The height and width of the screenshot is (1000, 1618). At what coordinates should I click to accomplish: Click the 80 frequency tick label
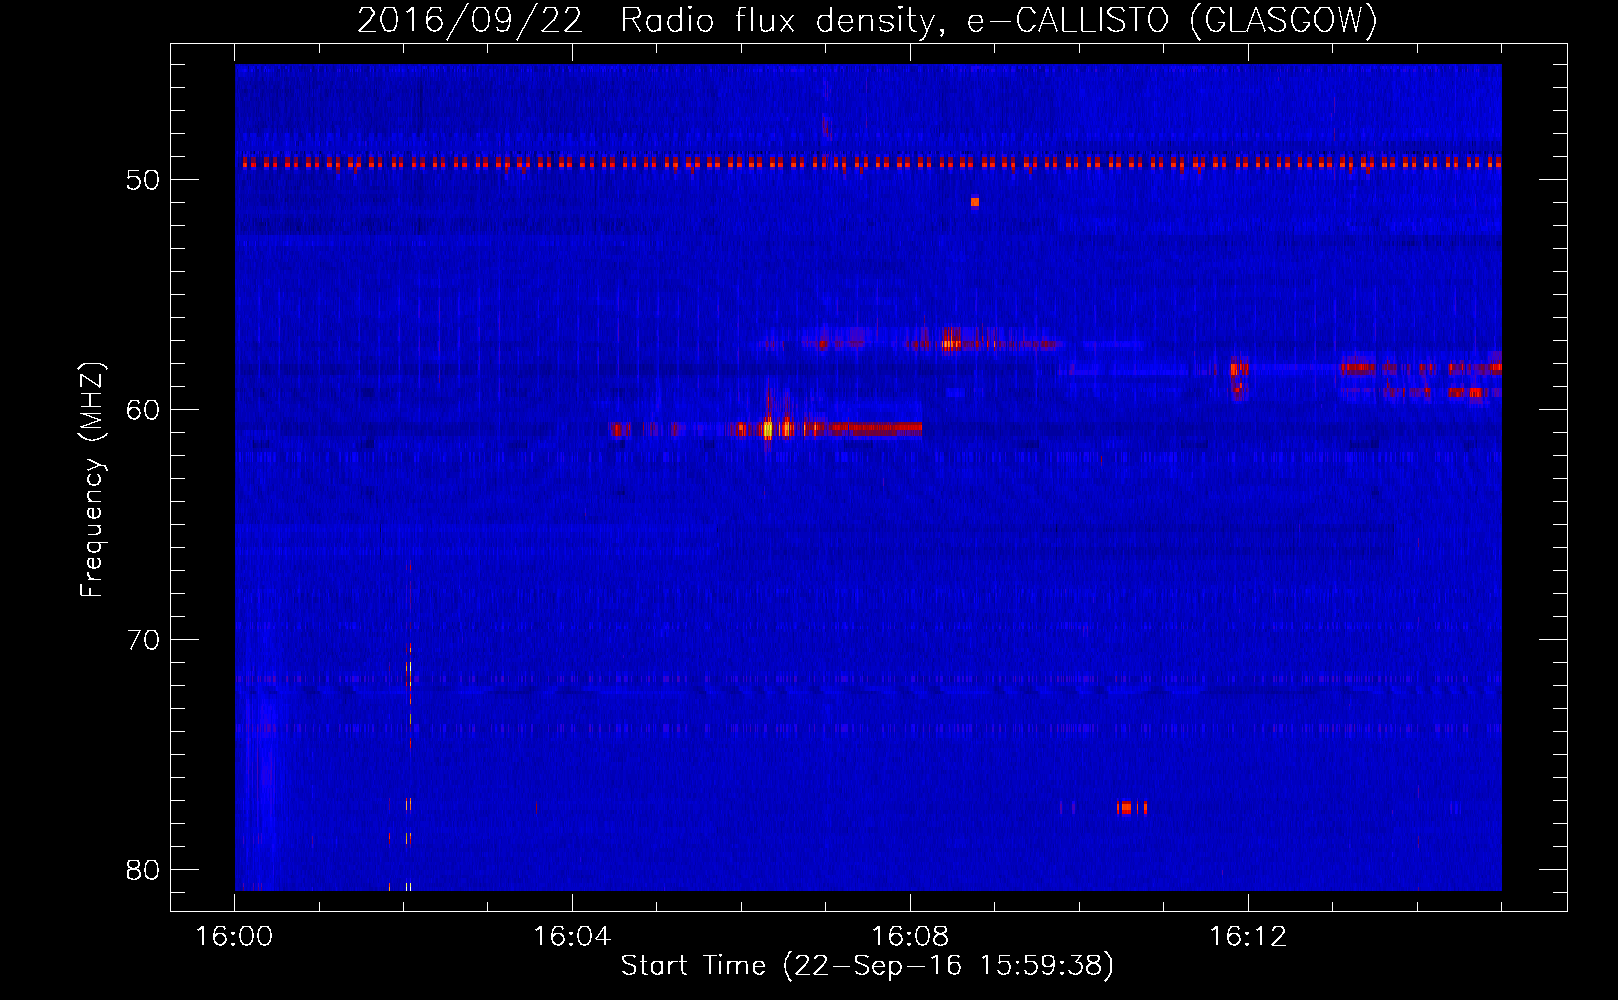tap(143, 870)
